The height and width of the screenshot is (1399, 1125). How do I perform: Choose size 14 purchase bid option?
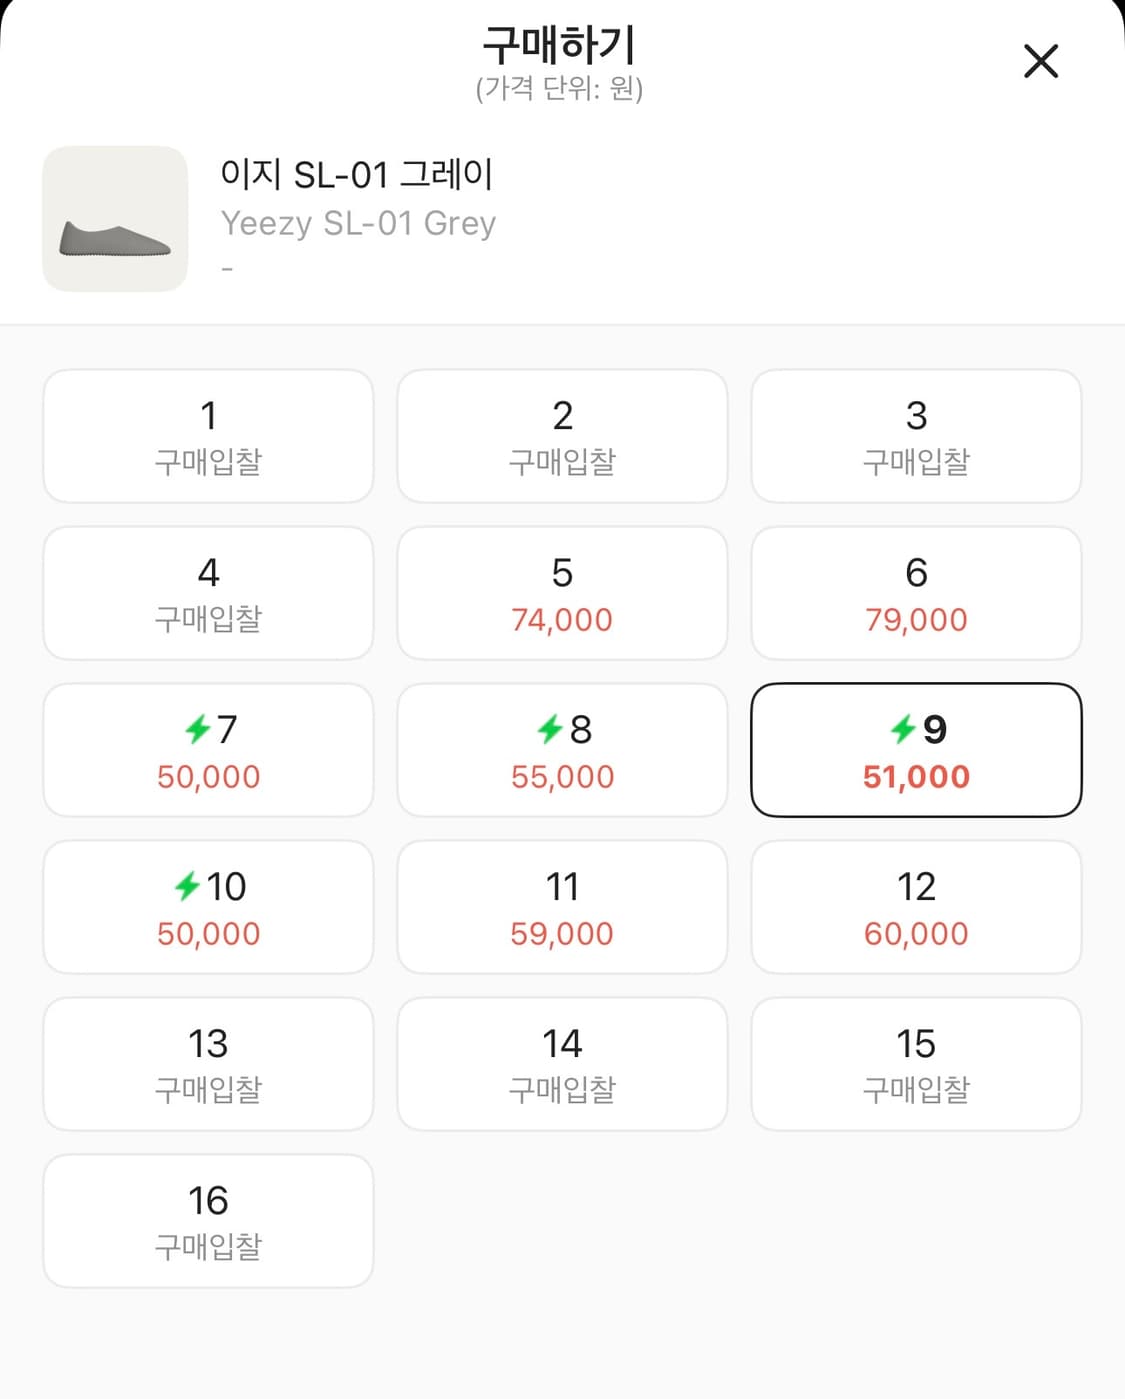tap(562, 1064)
